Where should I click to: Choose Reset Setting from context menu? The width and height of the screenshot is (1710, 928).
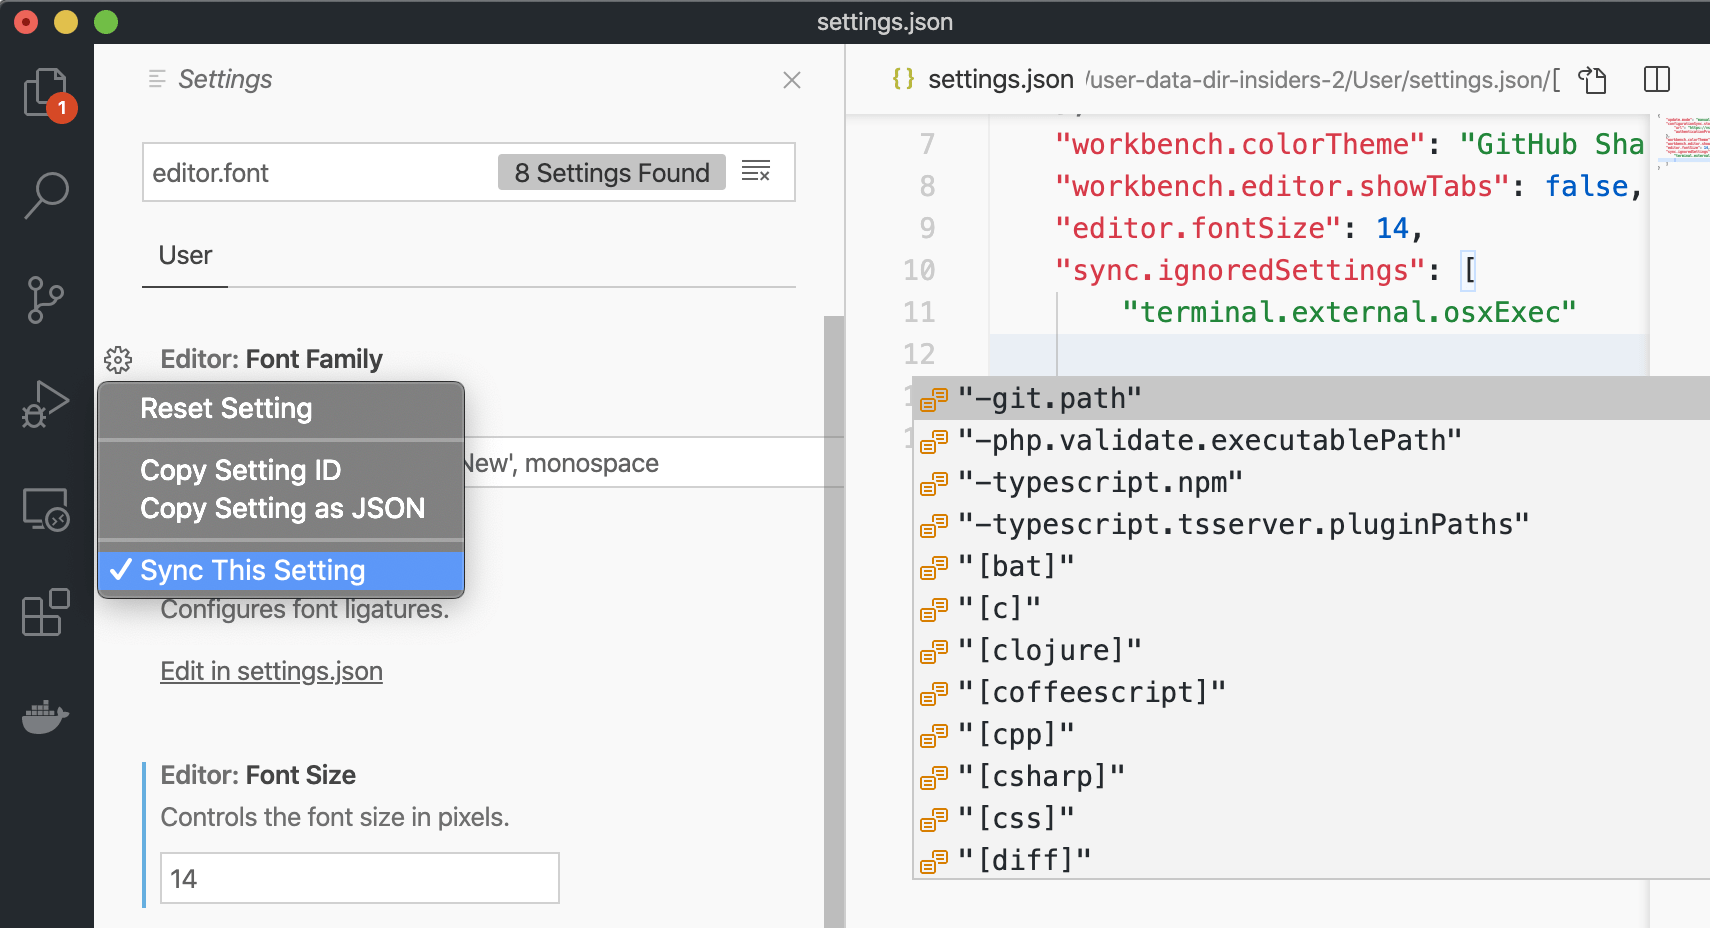pos(226,409)
